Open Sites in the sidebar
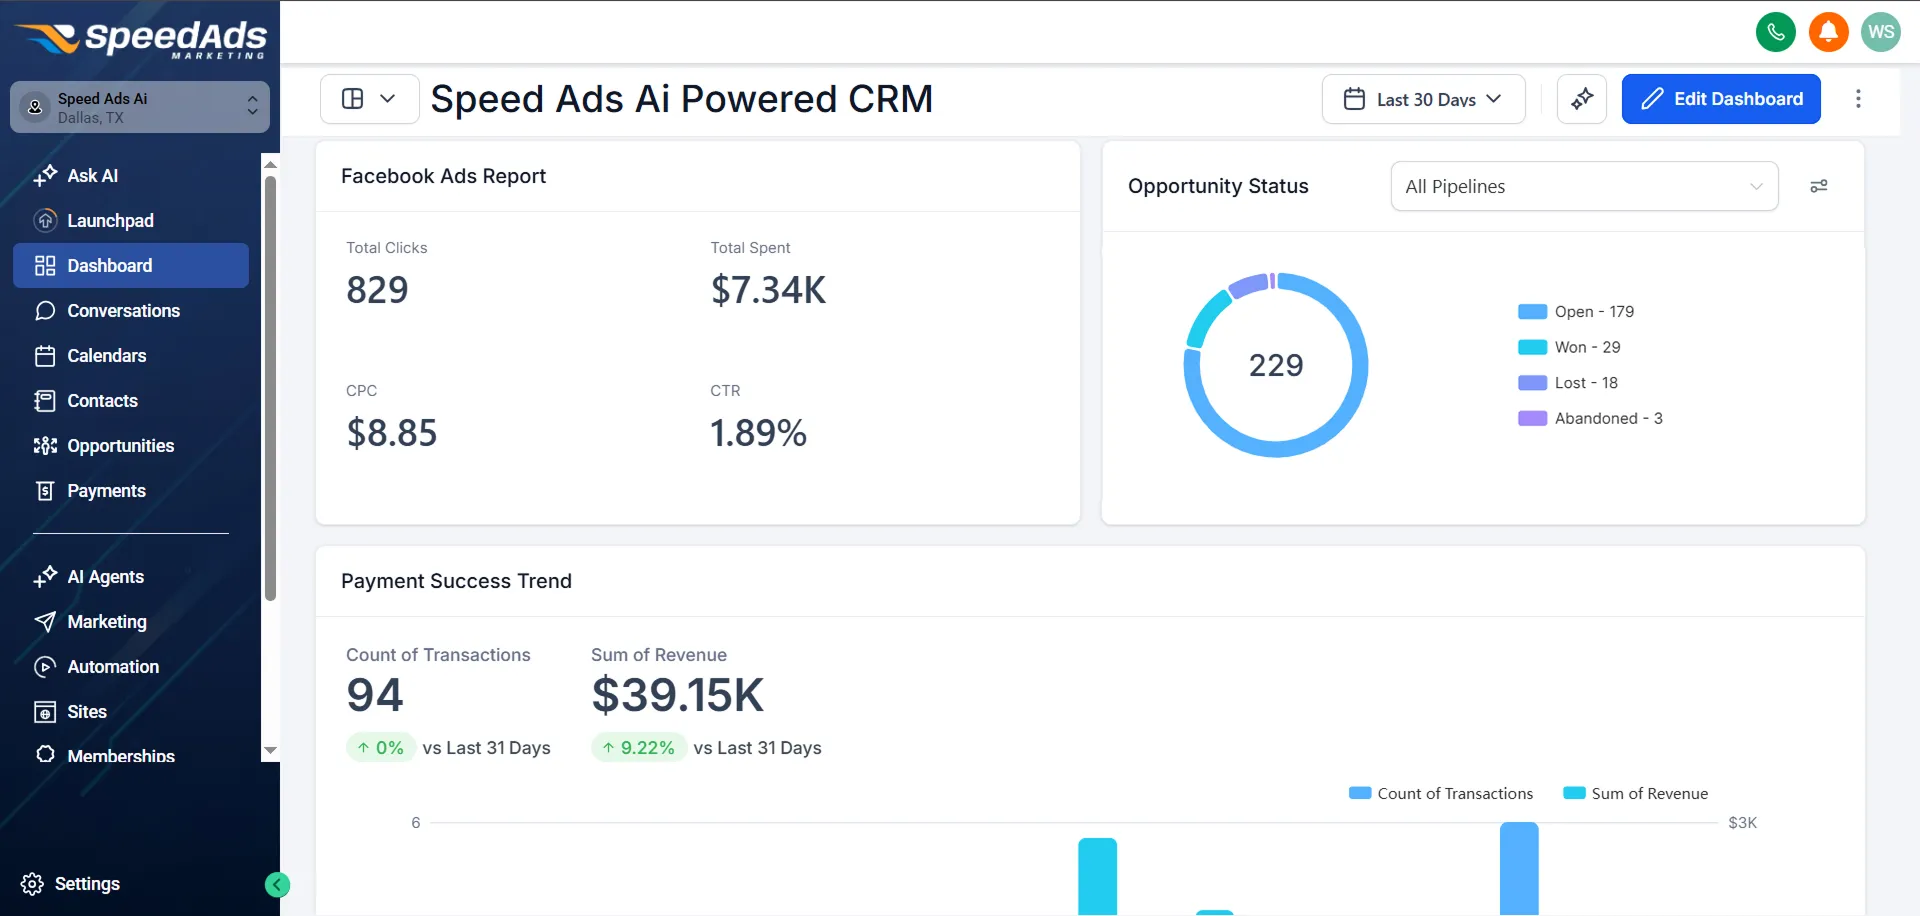Image resolution: width=1920 pixels, height=916 pixels. (131, 712)
